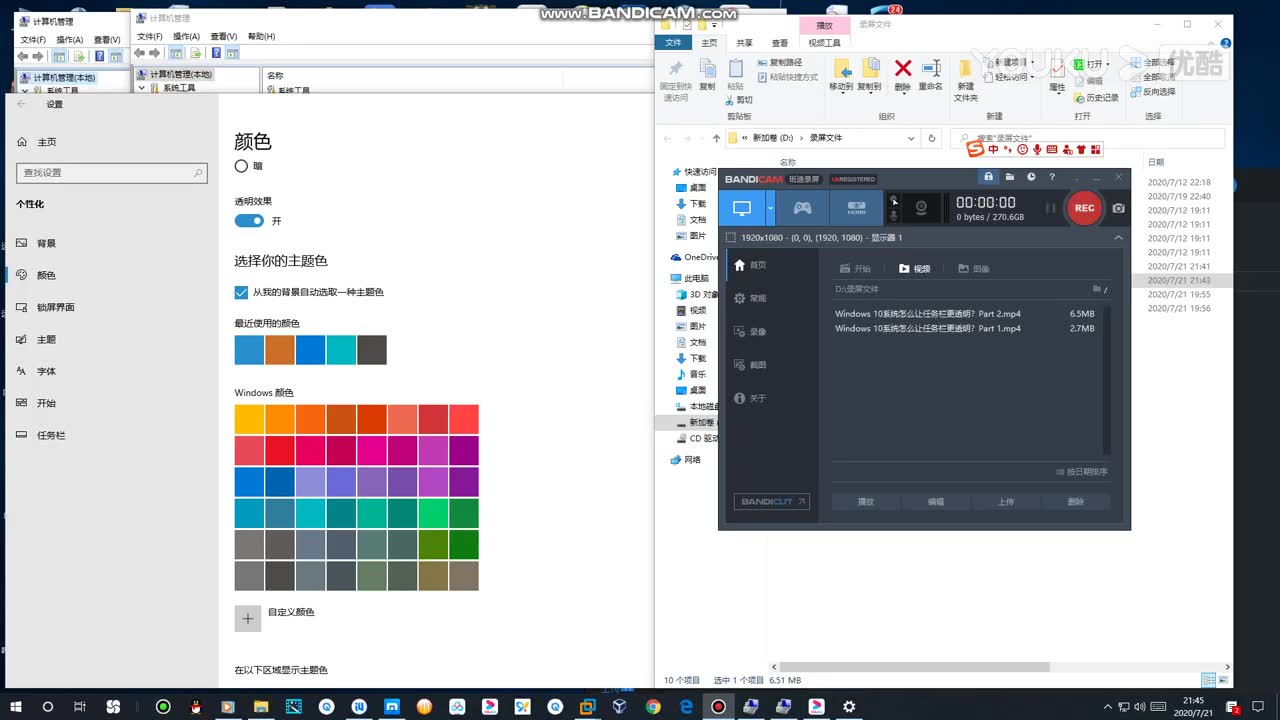The width and height of the screenshot is (1280, 720).
Task: Click the Bandicam 删除 (Delete) button
Action: [x=1076, y=502]
